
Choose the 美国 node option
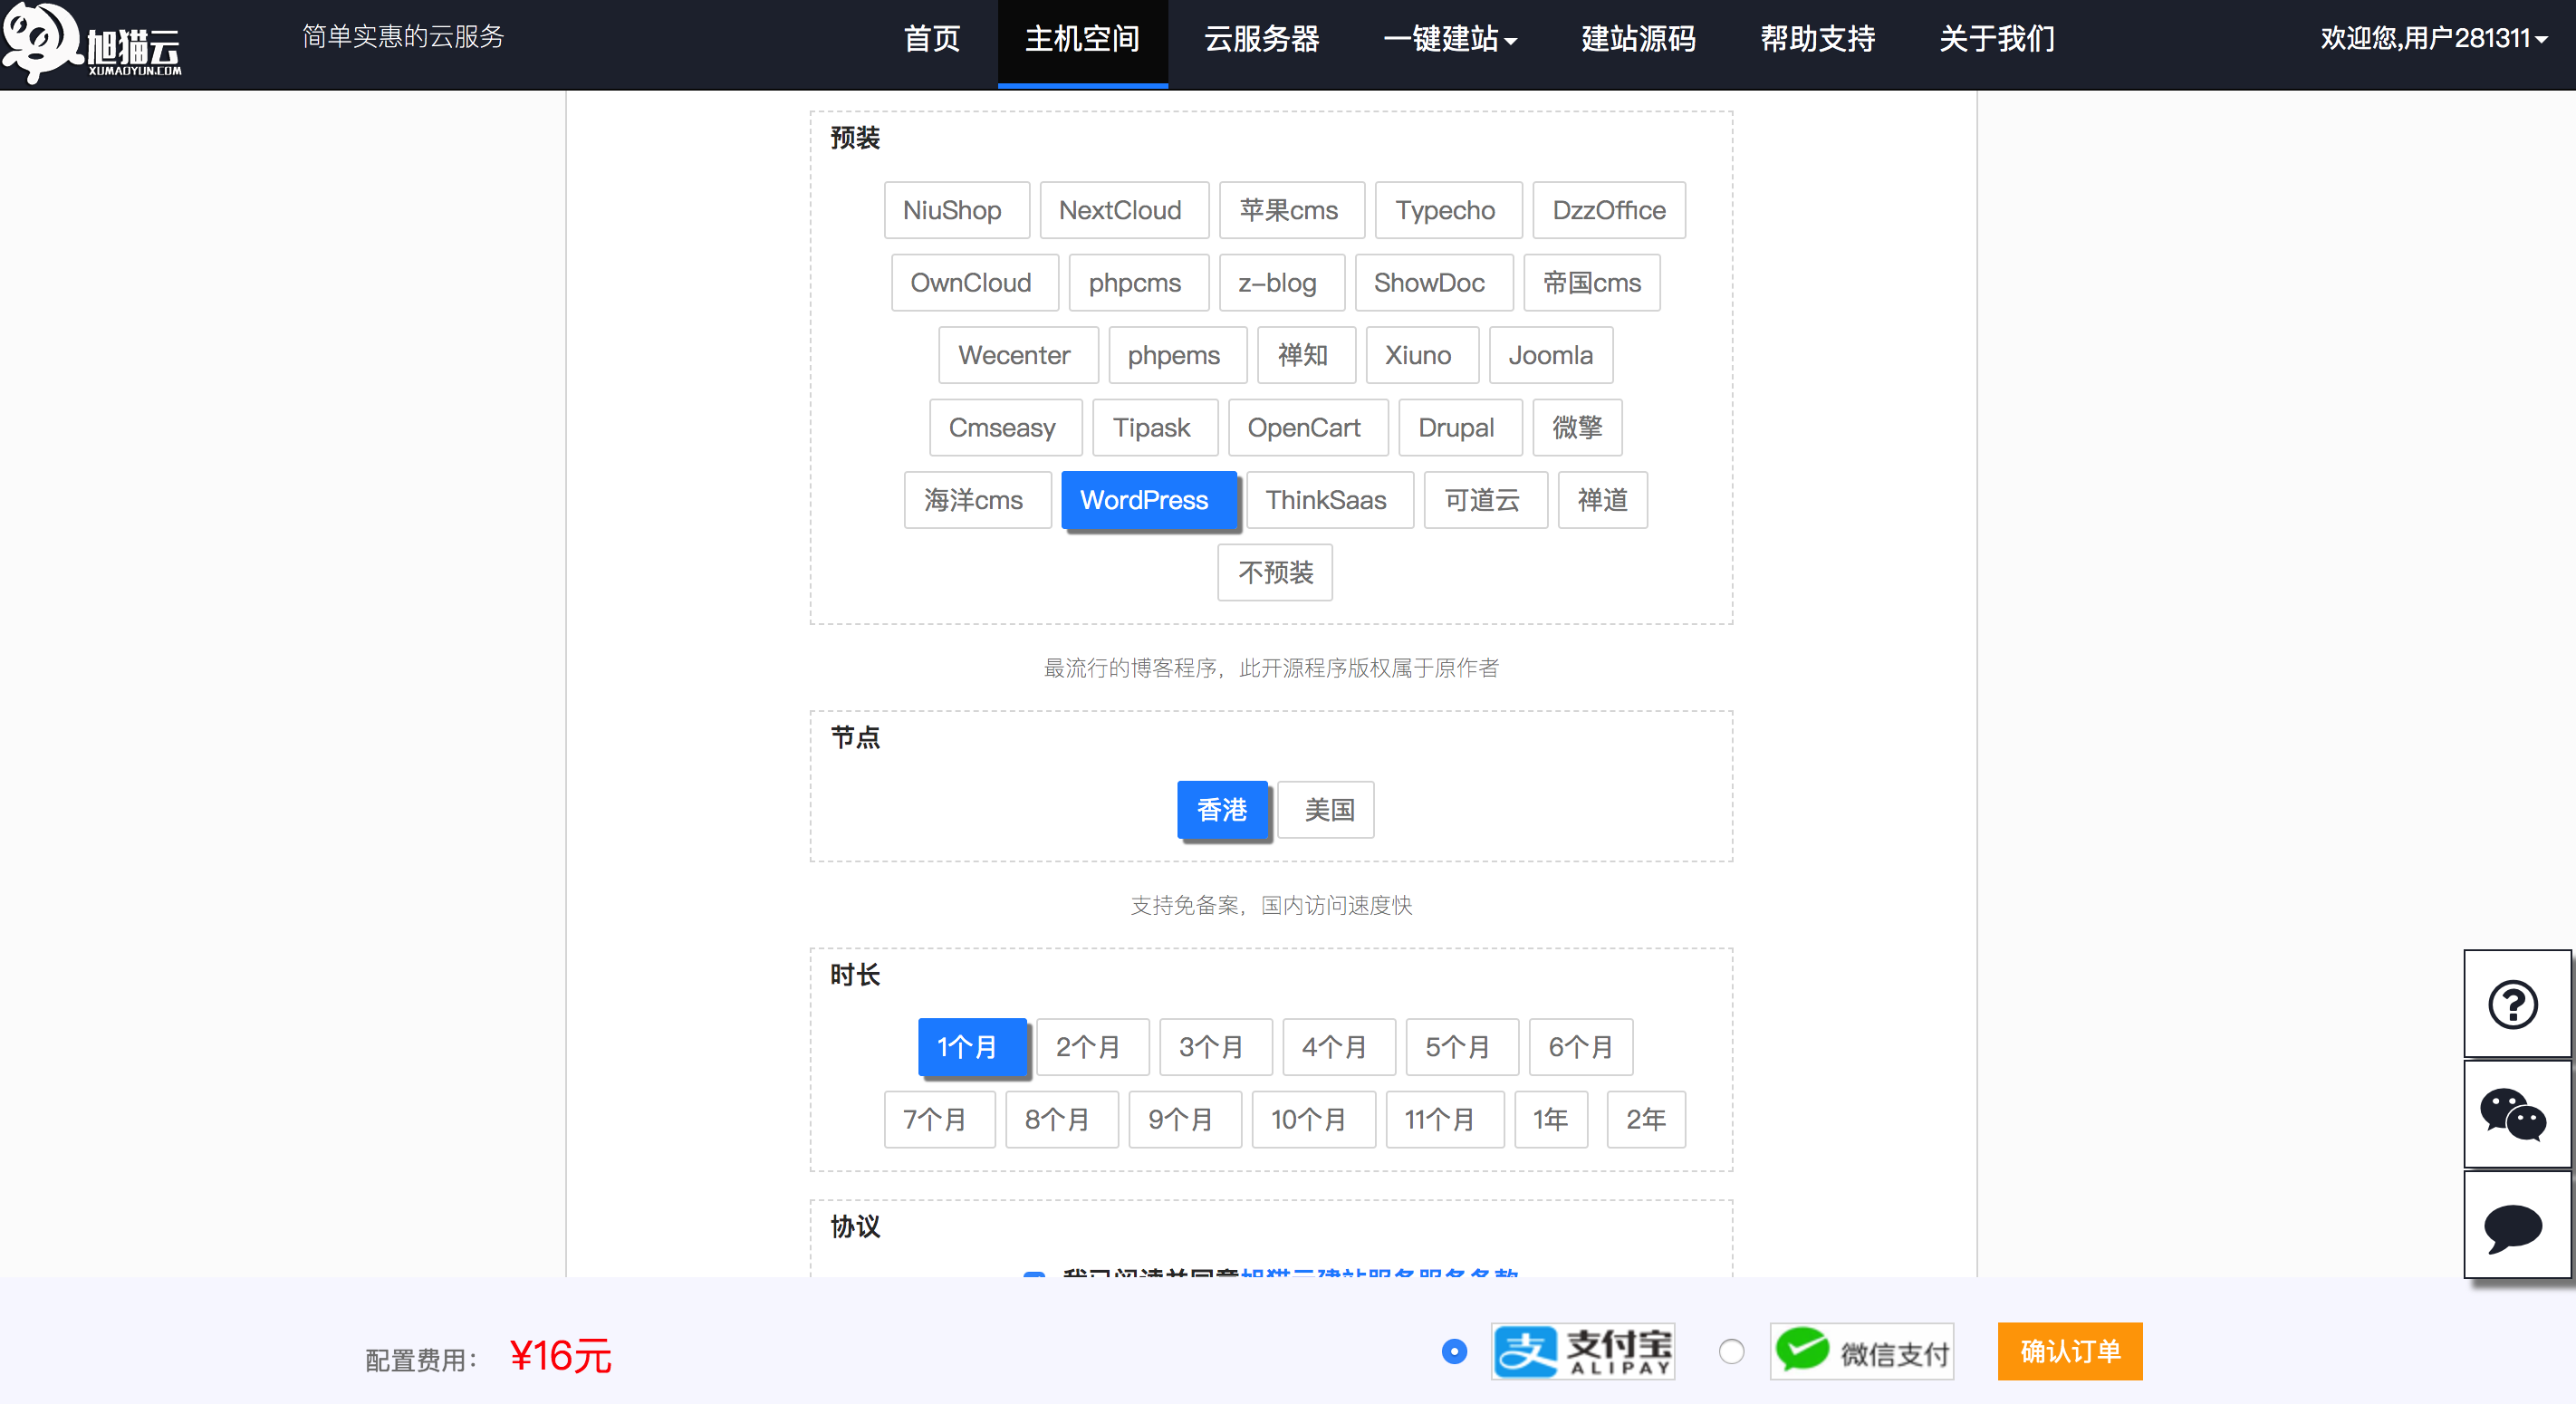point(1327,810)
